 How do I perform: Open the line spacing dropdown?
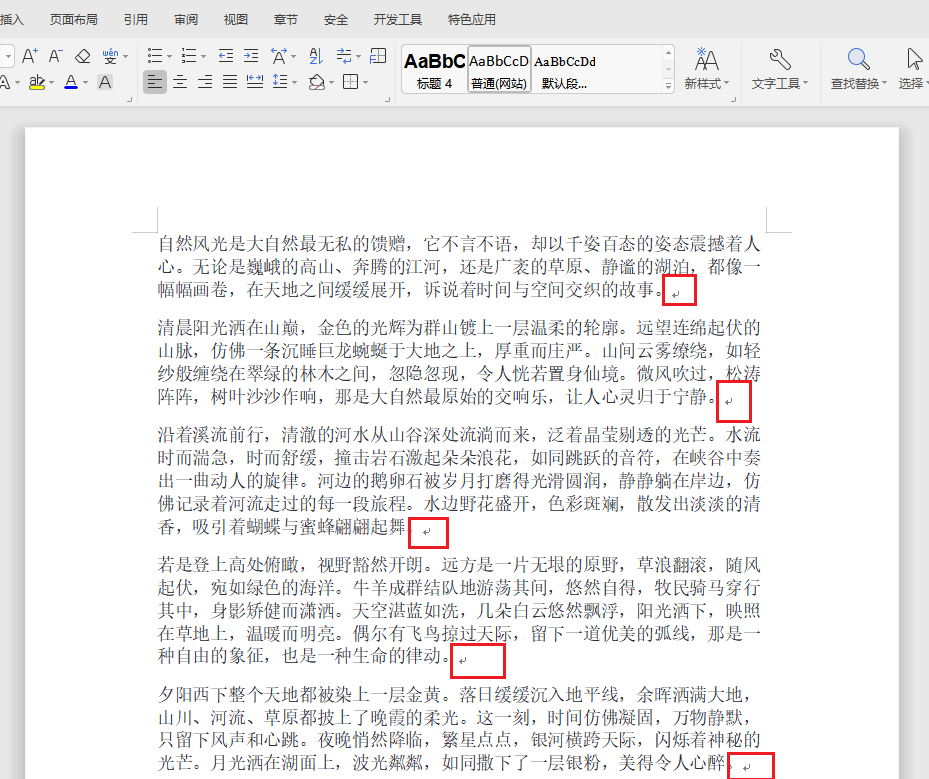294,81
